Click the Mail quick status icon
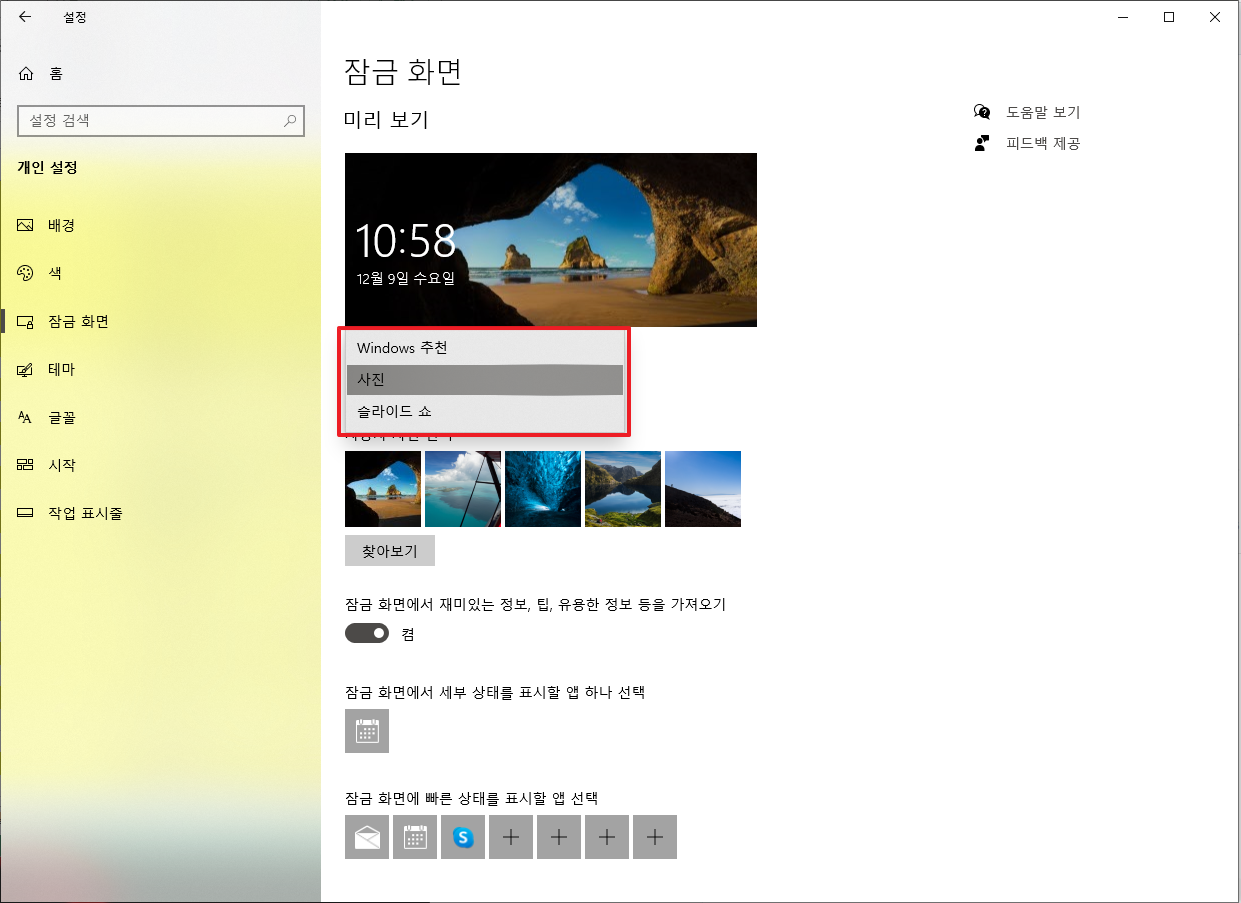This screenshot has width=1241, height=903. [367, 837]
